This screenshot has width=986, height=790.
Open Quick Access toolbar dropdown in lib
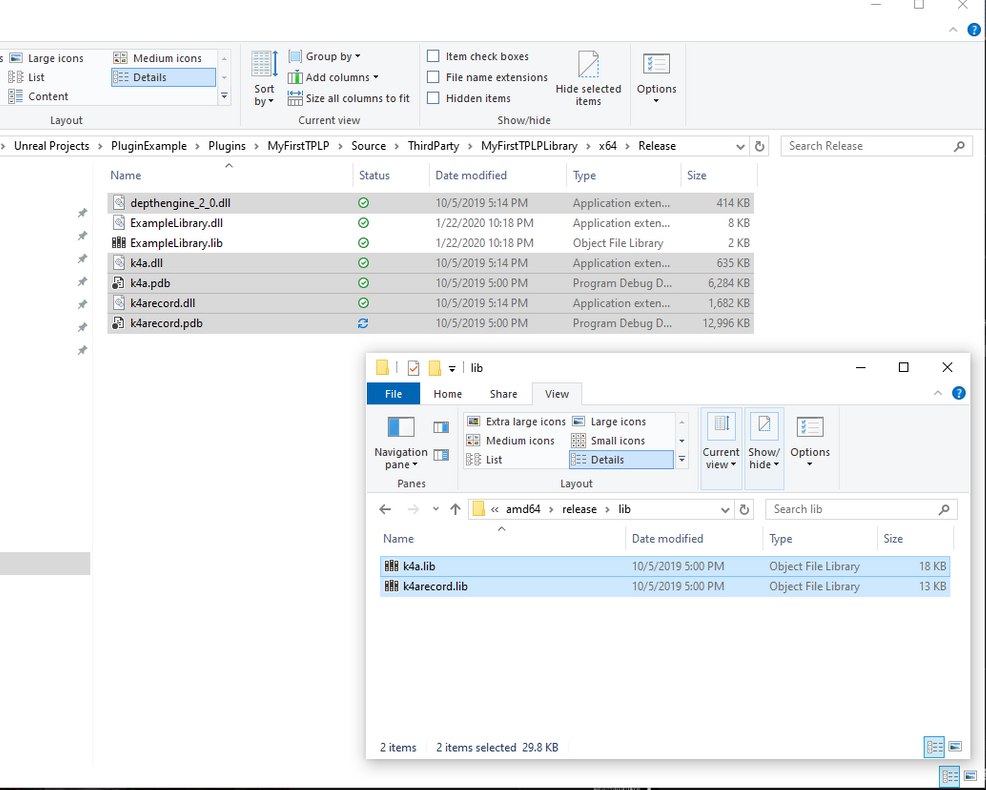[x=451, y=369]
